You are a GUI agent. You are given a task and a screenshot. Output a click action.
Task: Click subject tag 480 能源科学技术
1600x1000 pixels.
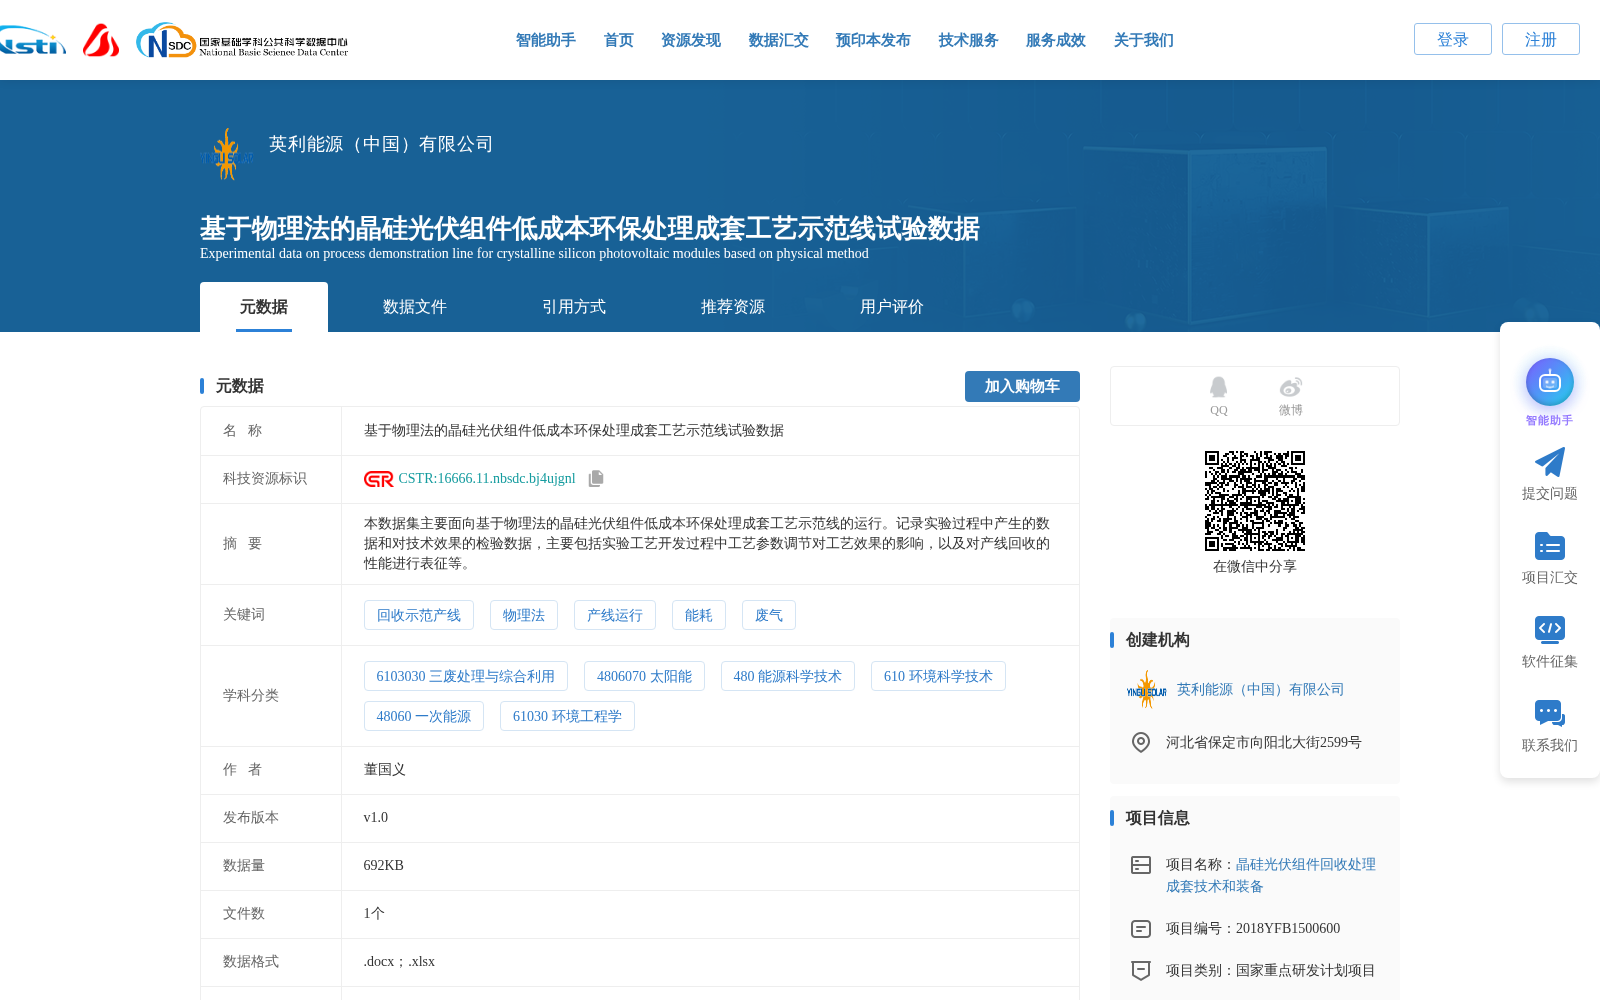click(x=788, y=676)
